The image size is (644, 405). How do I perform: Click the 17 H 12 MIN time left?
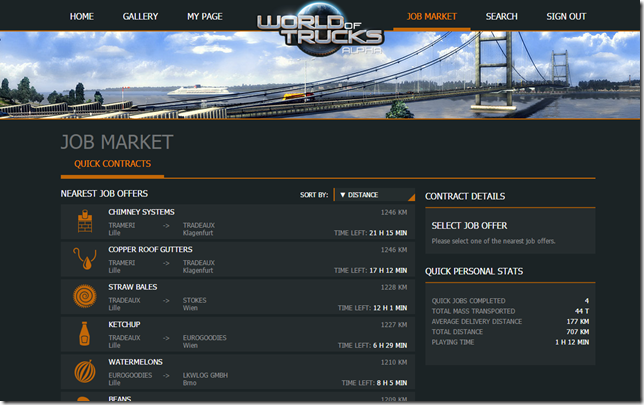coord(388,270)
